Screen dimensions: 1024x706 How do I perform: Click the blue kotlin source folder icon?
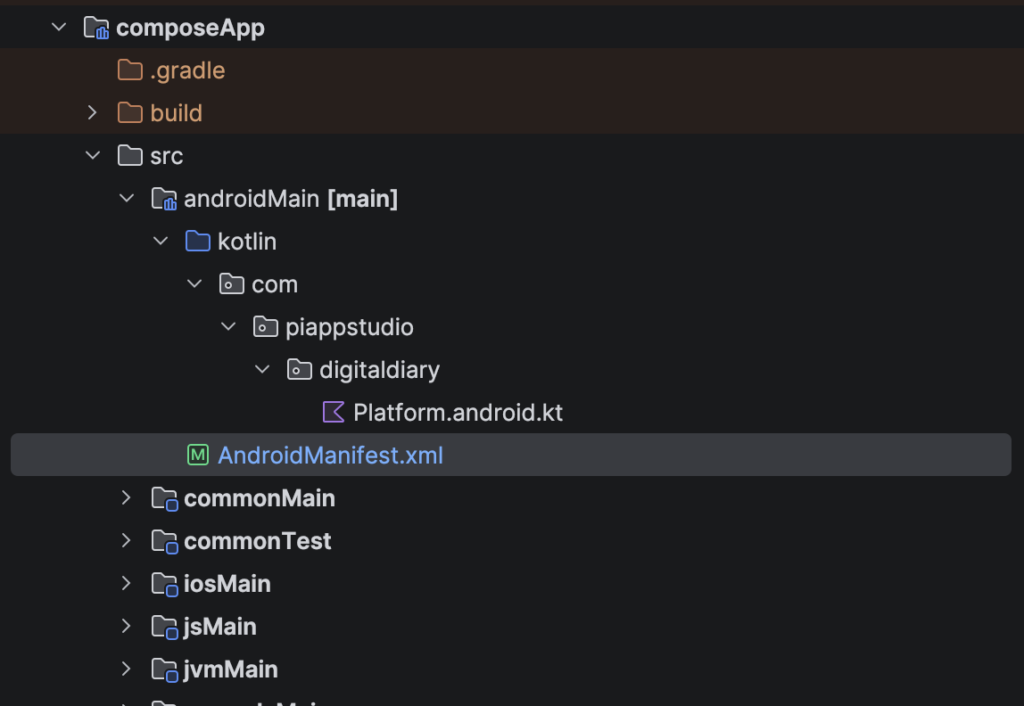(x=198, y=242)
